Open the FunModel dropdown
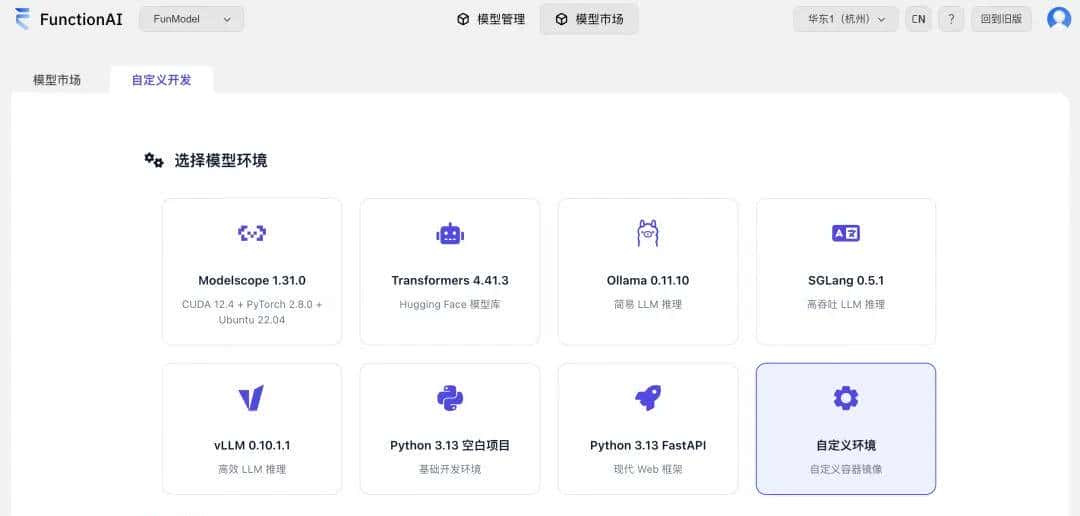Viewport: 1080px width, 516px height. click(191, 19)
